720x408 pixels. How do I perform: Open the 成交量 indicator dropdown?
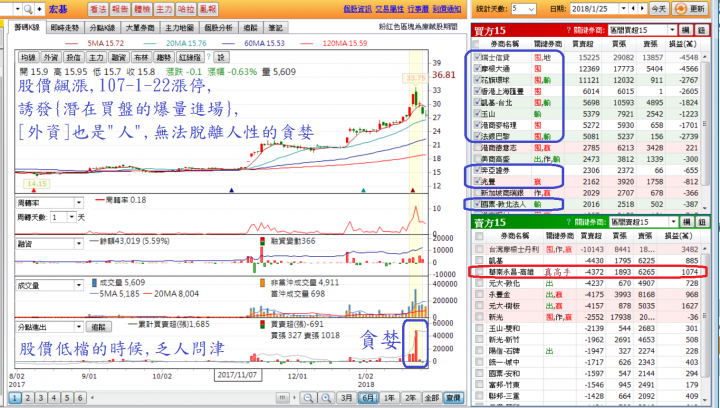click(79, 285)
